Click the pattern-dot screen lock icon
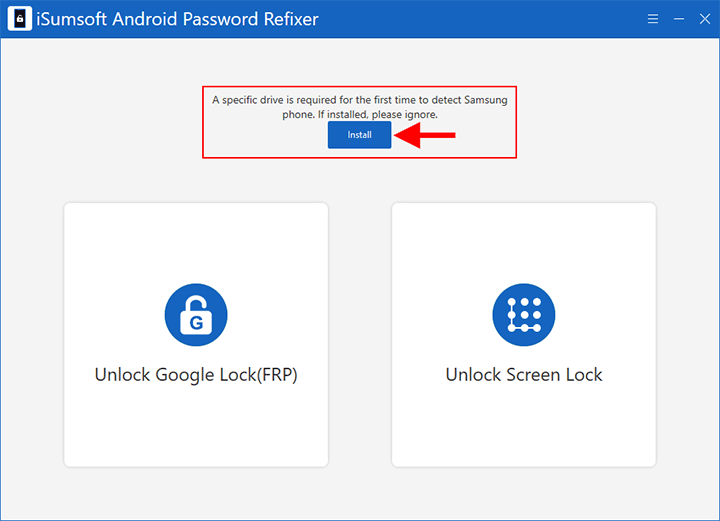The image size is (720, 521). point(523,315)
